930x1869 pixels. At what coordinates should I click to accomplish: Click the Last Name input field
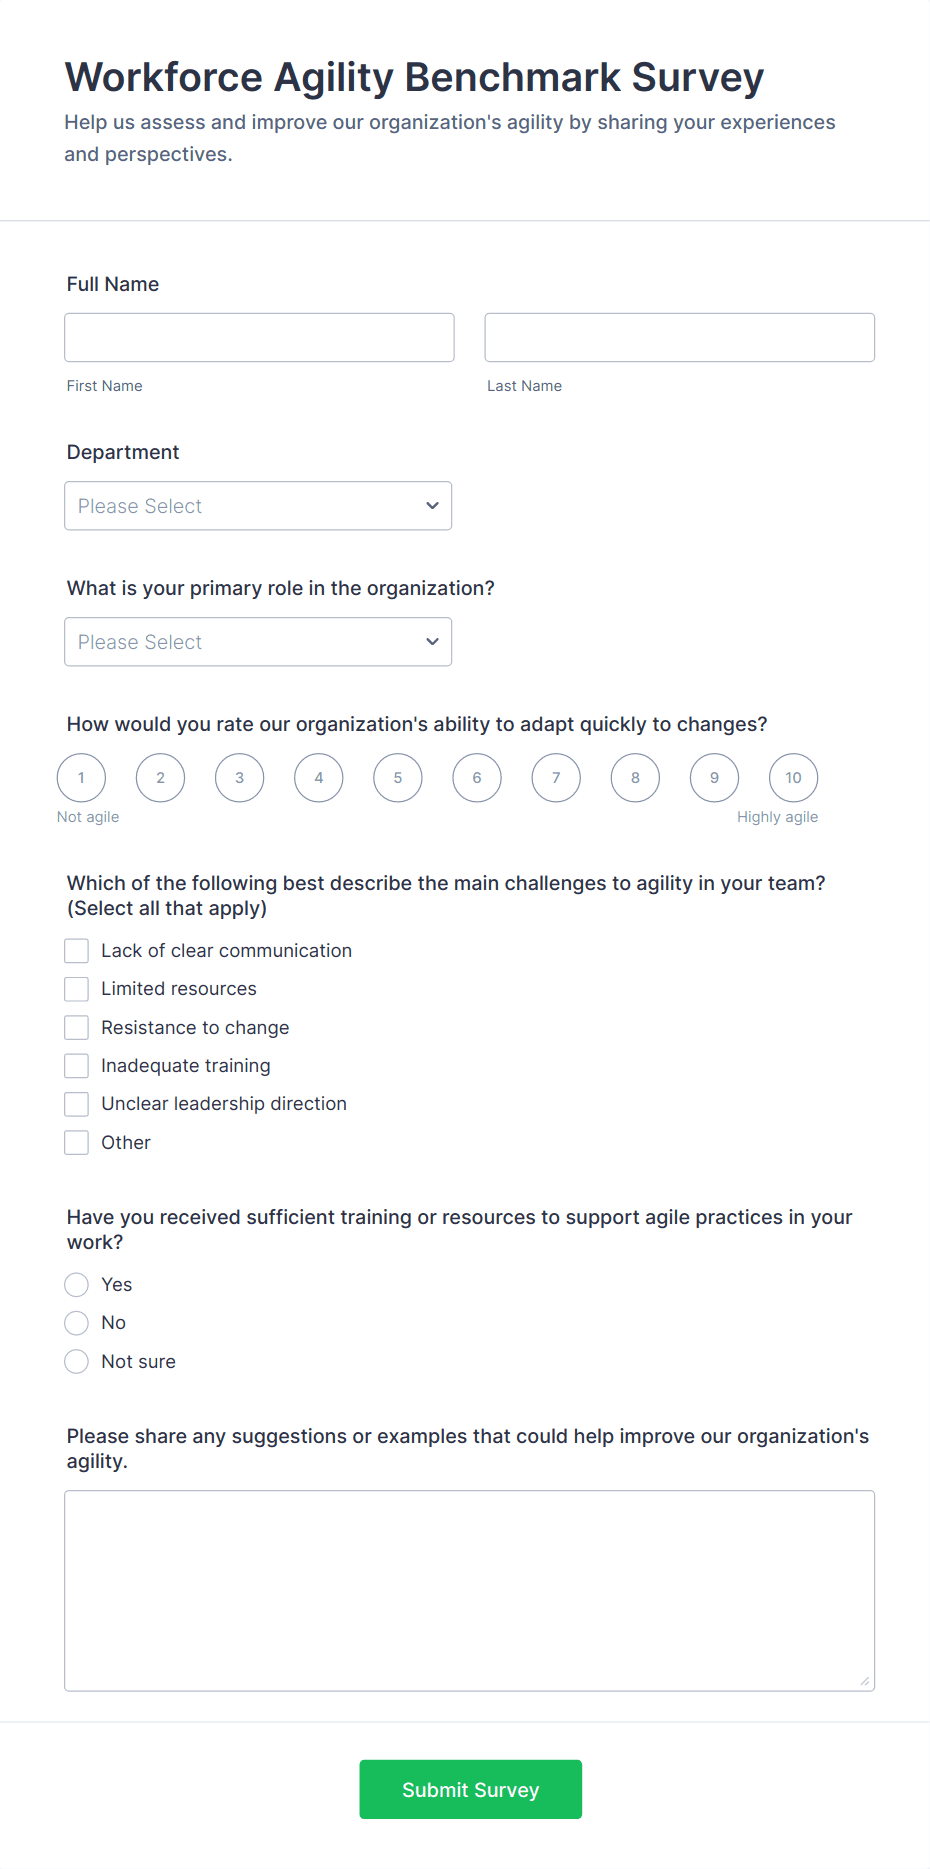(679, 338)
